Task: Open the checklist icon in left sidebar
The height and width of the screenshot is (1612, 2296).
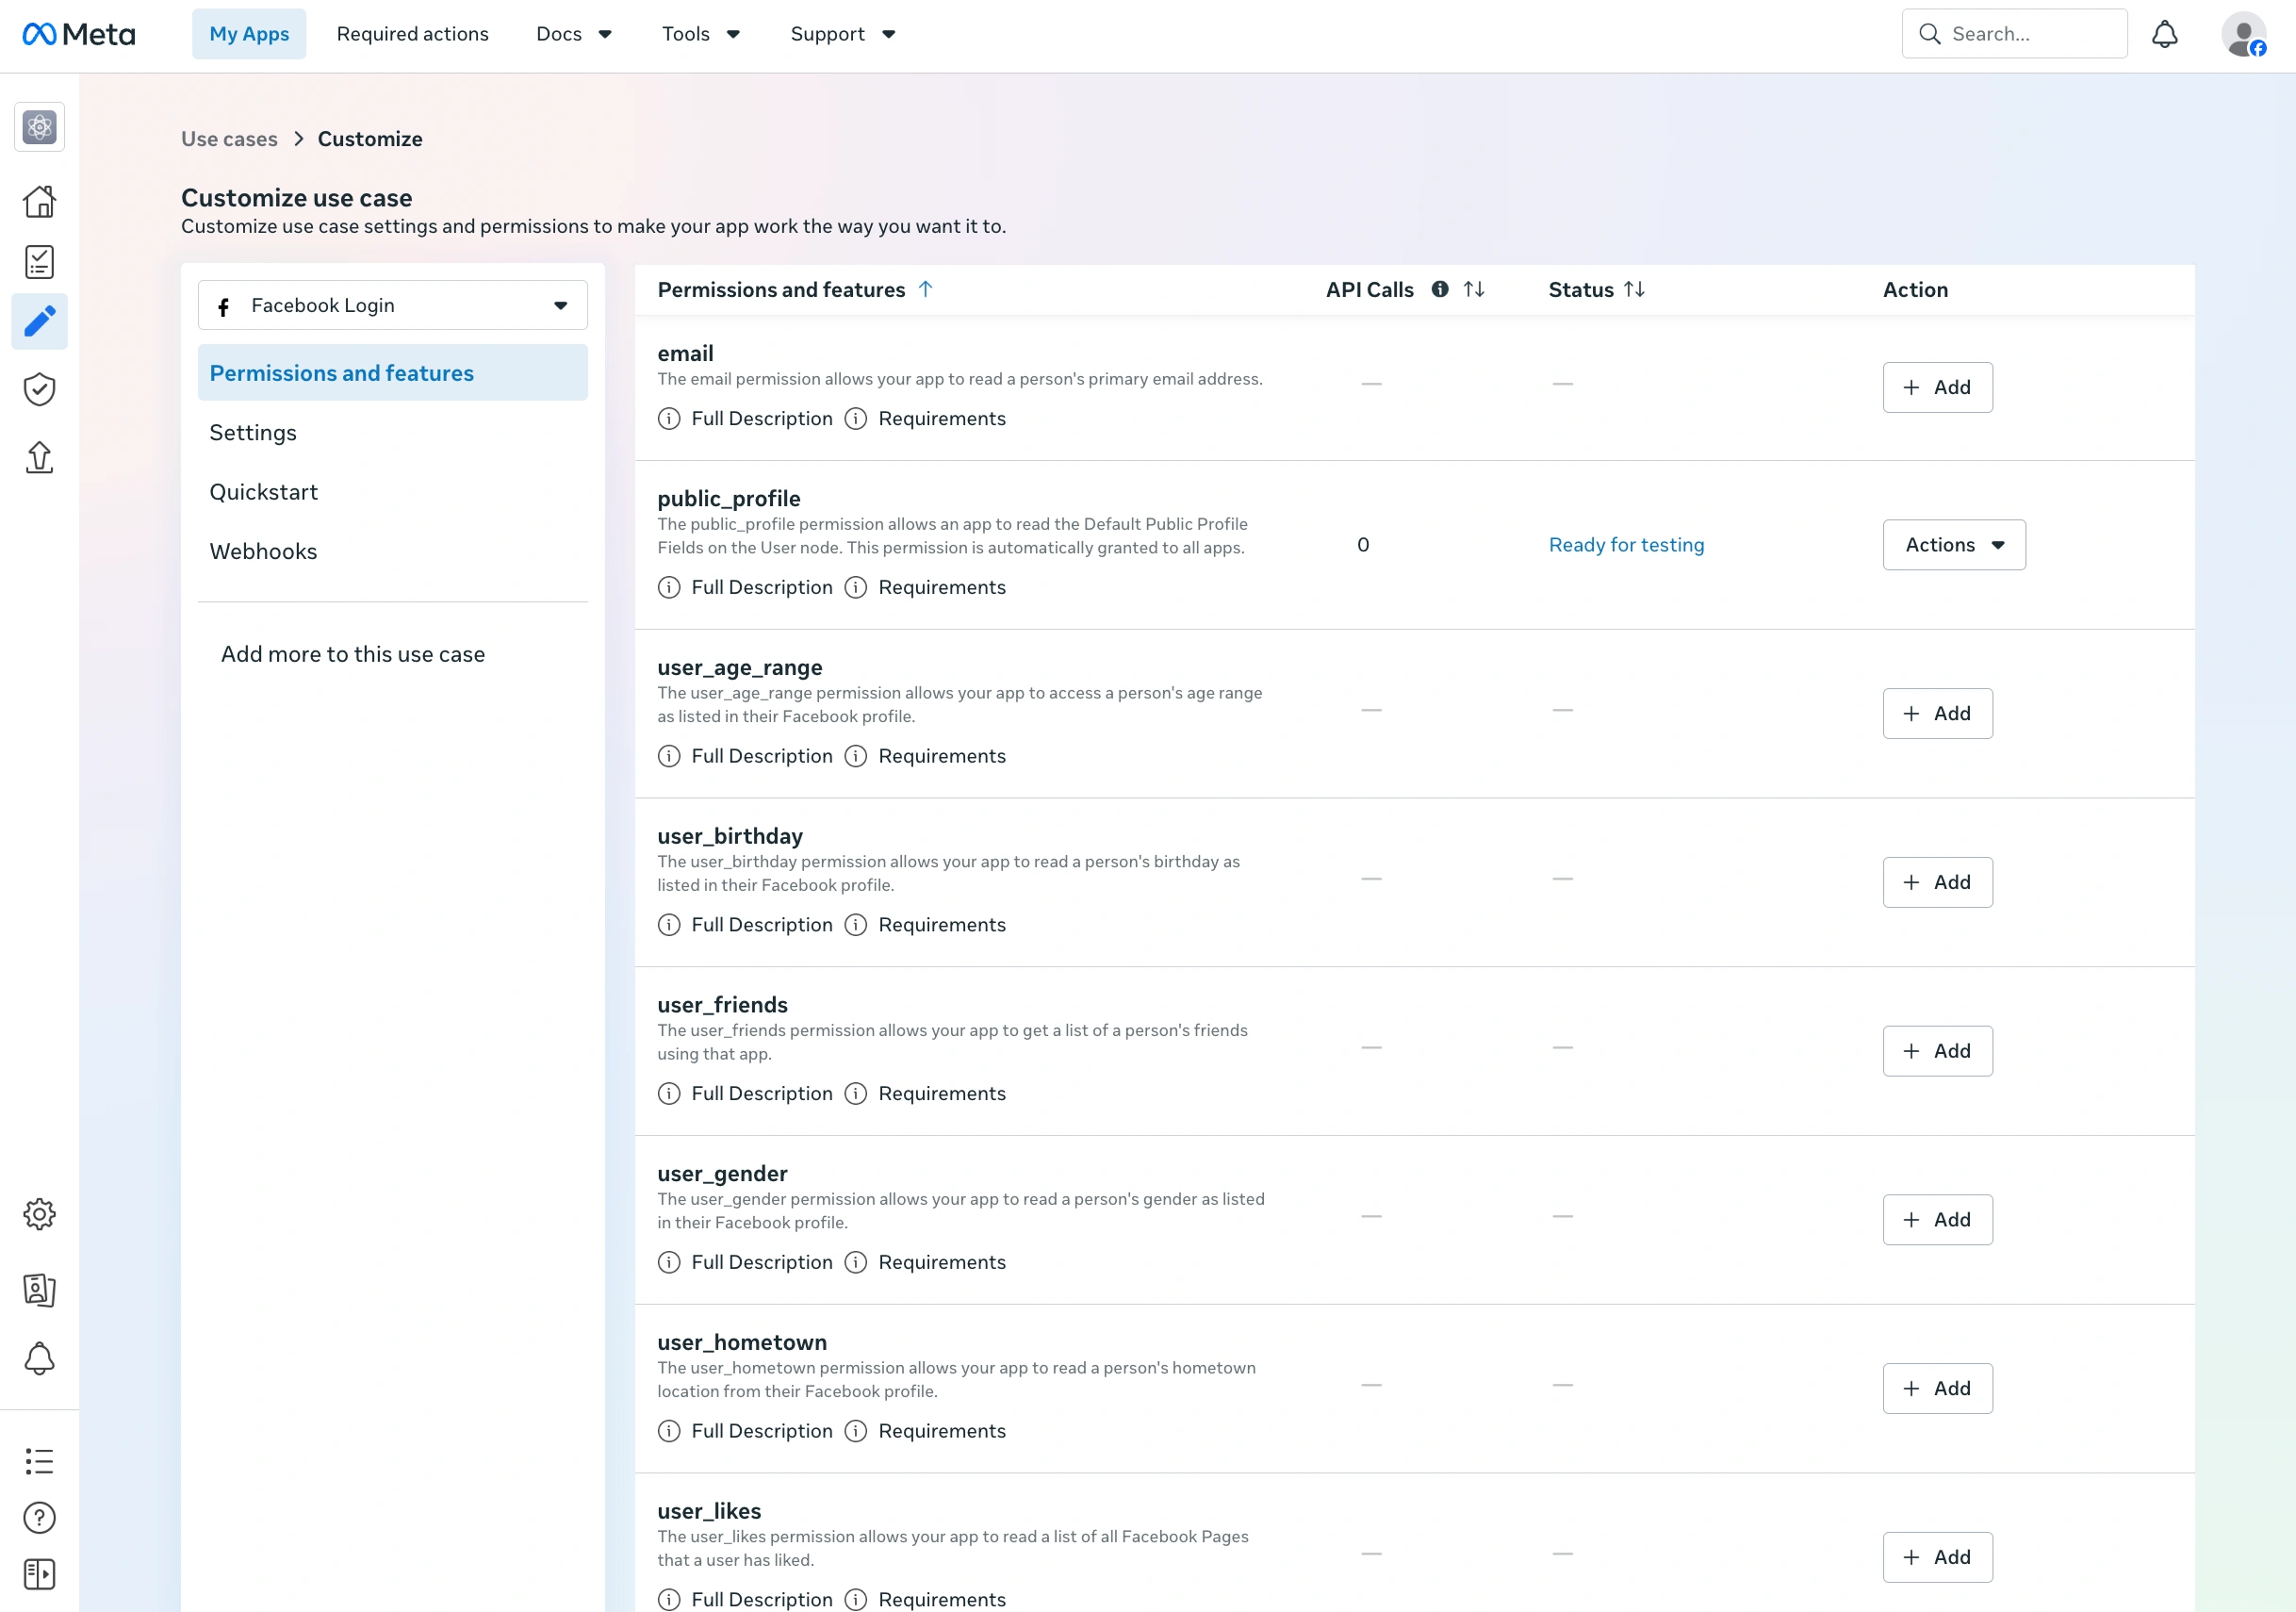Action: 39,262
